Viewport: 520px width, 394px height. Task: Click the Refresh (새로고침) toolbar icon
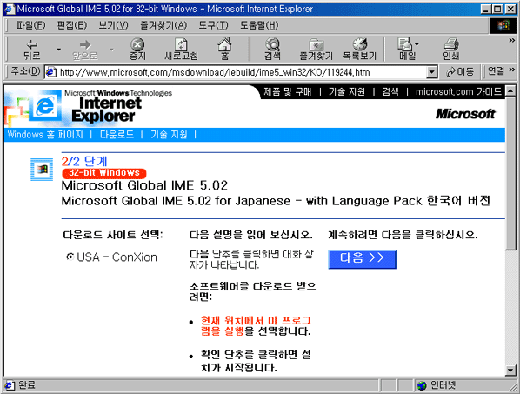point(181,49)
